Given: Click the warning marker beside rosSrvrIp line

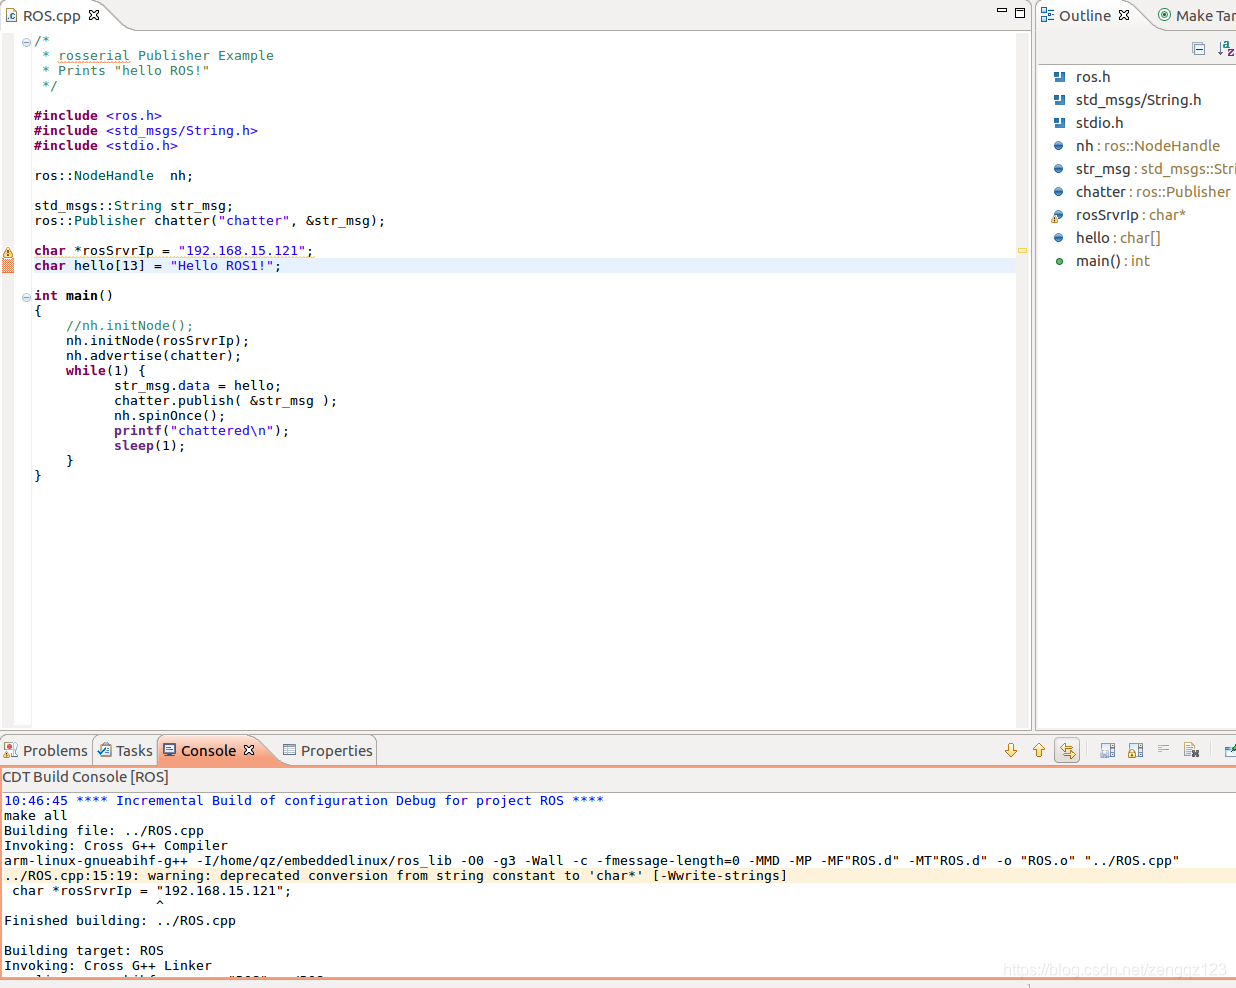Looking at the screenshot, I should point(8,253).
